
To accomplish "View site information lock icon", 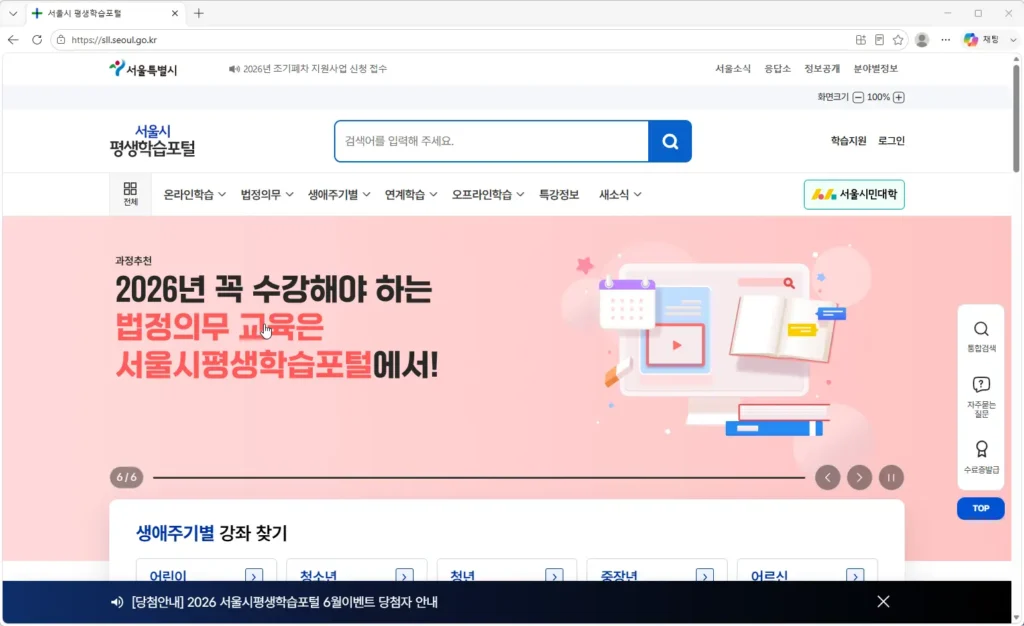I will click(x=61, y=40).
